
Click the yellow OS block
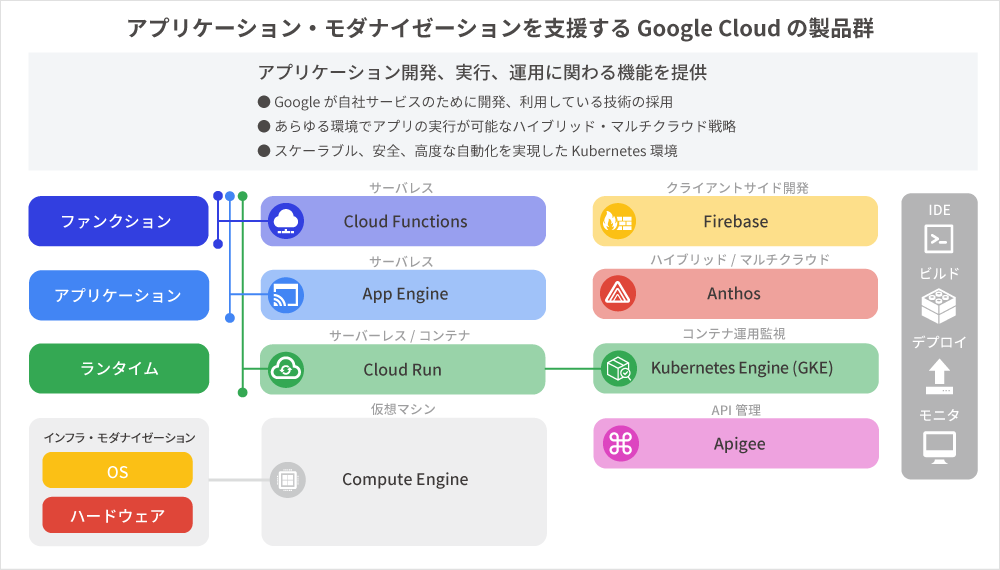click(x=117, y=470)
